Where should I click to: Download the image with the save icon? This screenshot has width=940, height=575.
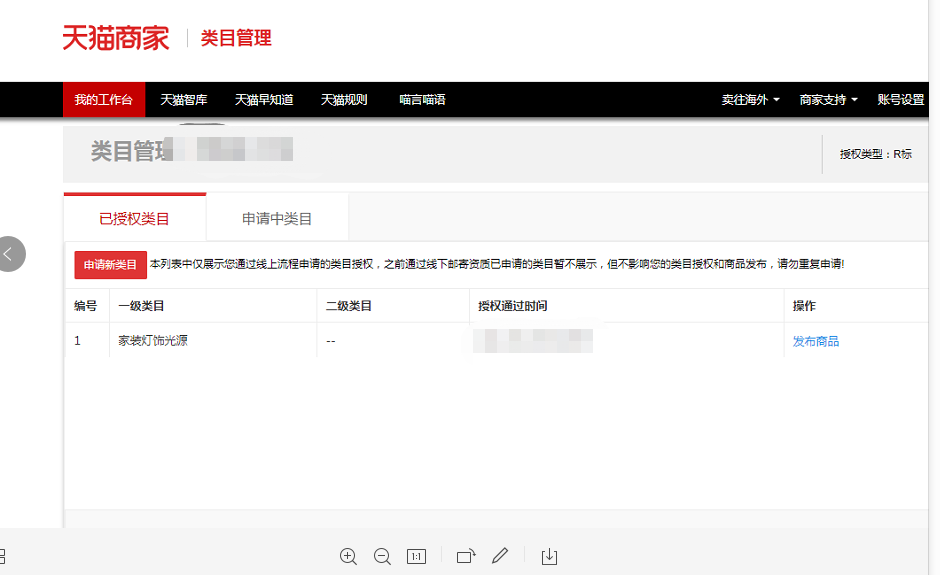pyautogui.click(x=549, y=556)
